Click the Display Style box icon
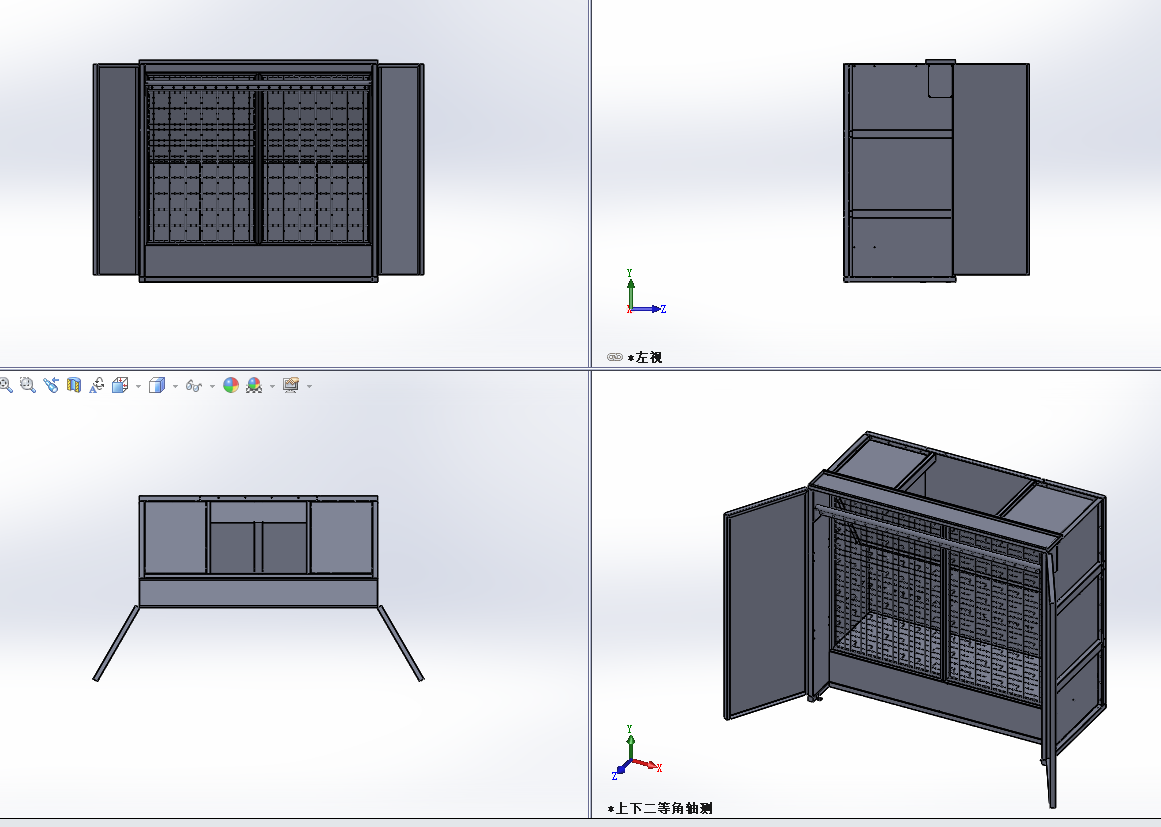1161x827 pixels. (x=156, y=385)
